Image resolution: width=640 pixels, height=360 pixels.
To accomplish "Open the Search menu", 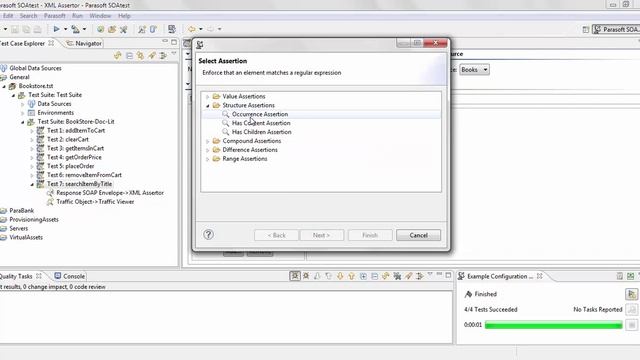I will click(x=28, y=16).
